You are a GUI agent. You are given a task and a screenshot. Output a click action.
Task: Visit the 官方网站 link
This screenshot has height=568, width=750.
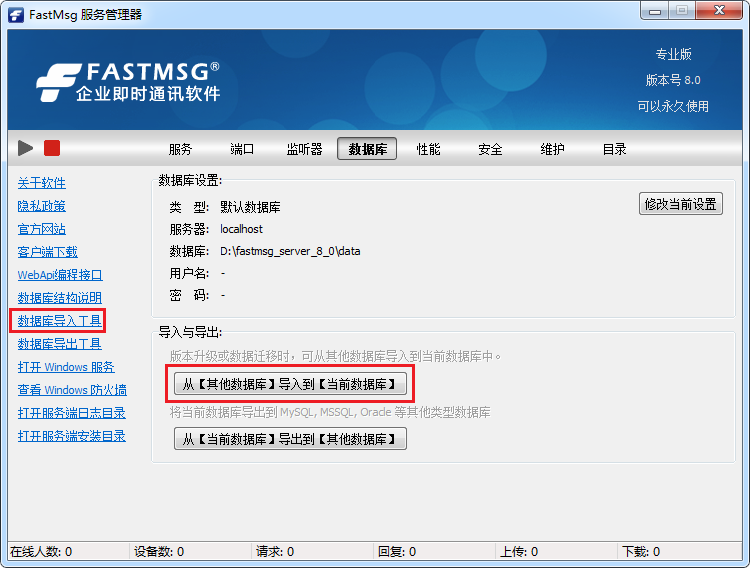click(42, 229)
